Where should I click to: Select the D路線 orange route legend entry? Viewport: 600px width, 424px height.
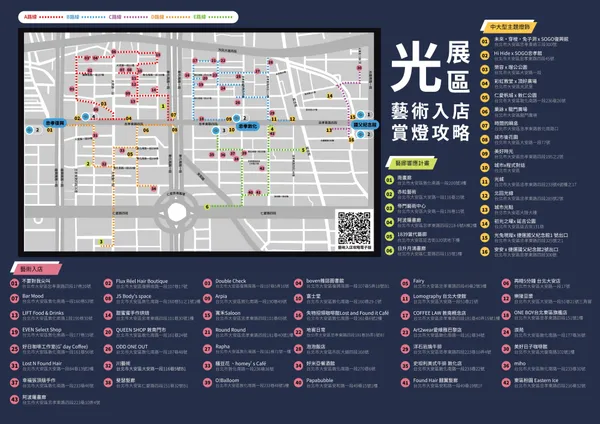pos(170,17)
